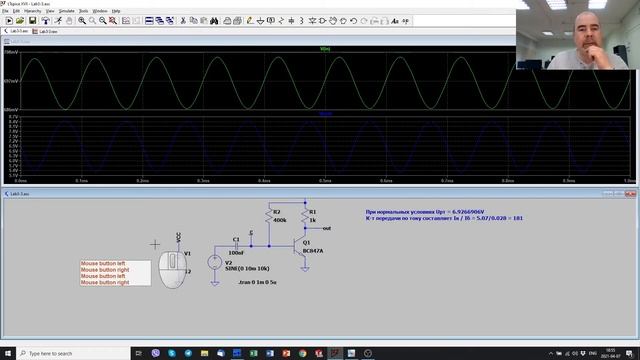
Task: Click the SINE(0 10m 10k) source value
Action: click(247, 269)
